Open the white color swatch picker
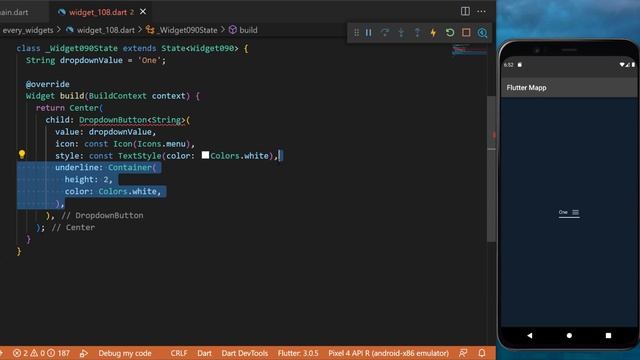This screenshot has height=360, width=640. 205,155
